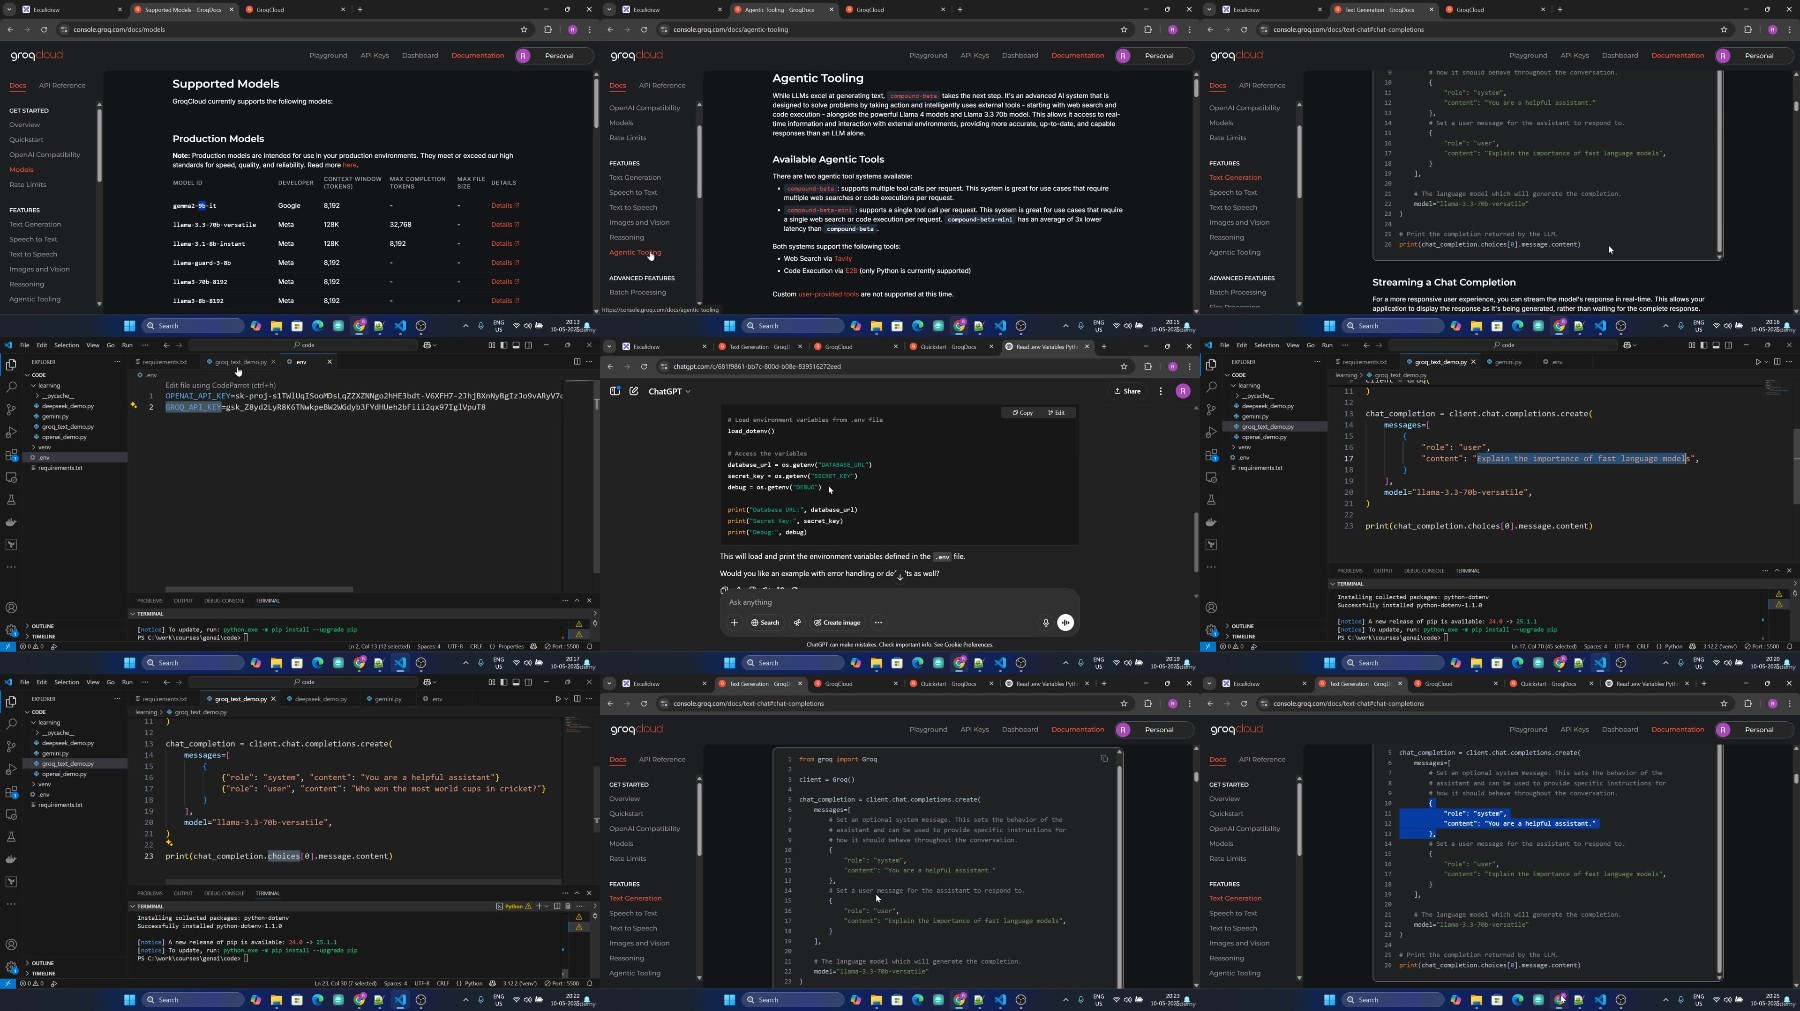Start ChatGPT voice mode with the waveform button
1800x1011 pixels.
pyautogui.click(x=1066, y=622)
